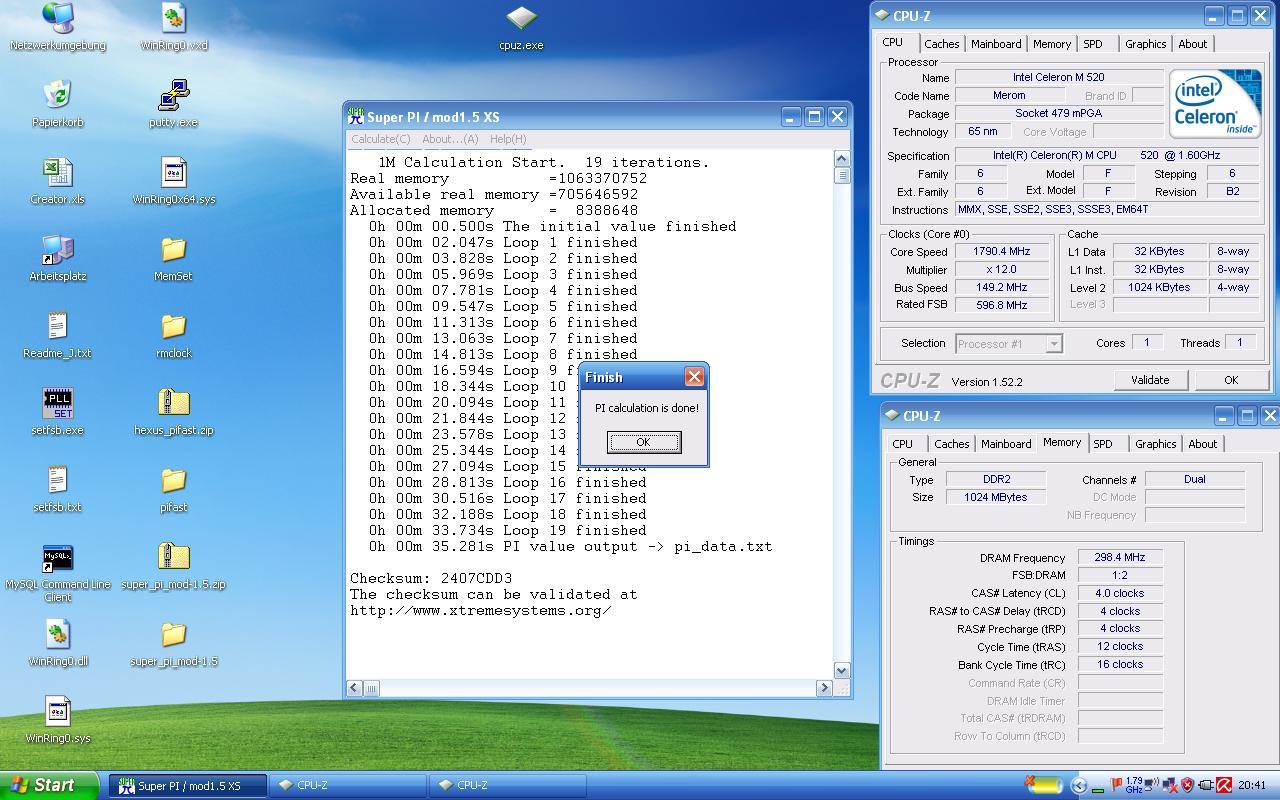Click the Core Speed value field in CPU-Z
1280x800 pixels.
tap(1003, 252)
